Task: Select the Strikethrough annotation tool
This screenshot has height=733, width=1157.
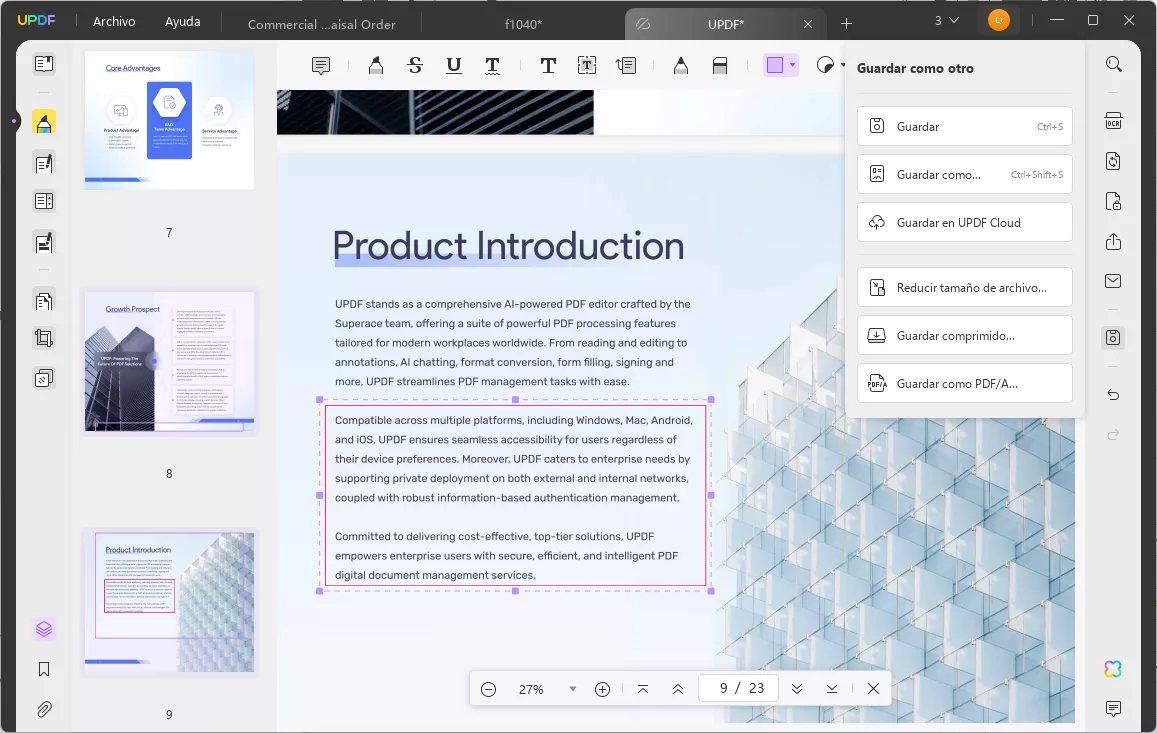Action: point(414,64)
